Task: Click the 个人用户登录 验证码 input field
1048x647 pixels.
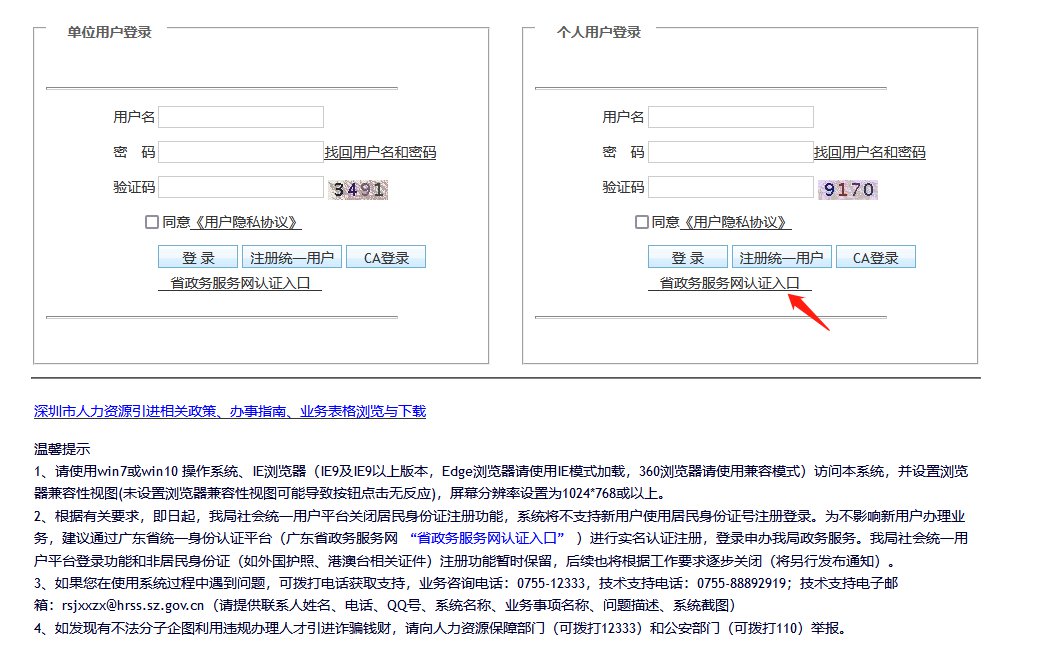Action: tap(731, 186)
